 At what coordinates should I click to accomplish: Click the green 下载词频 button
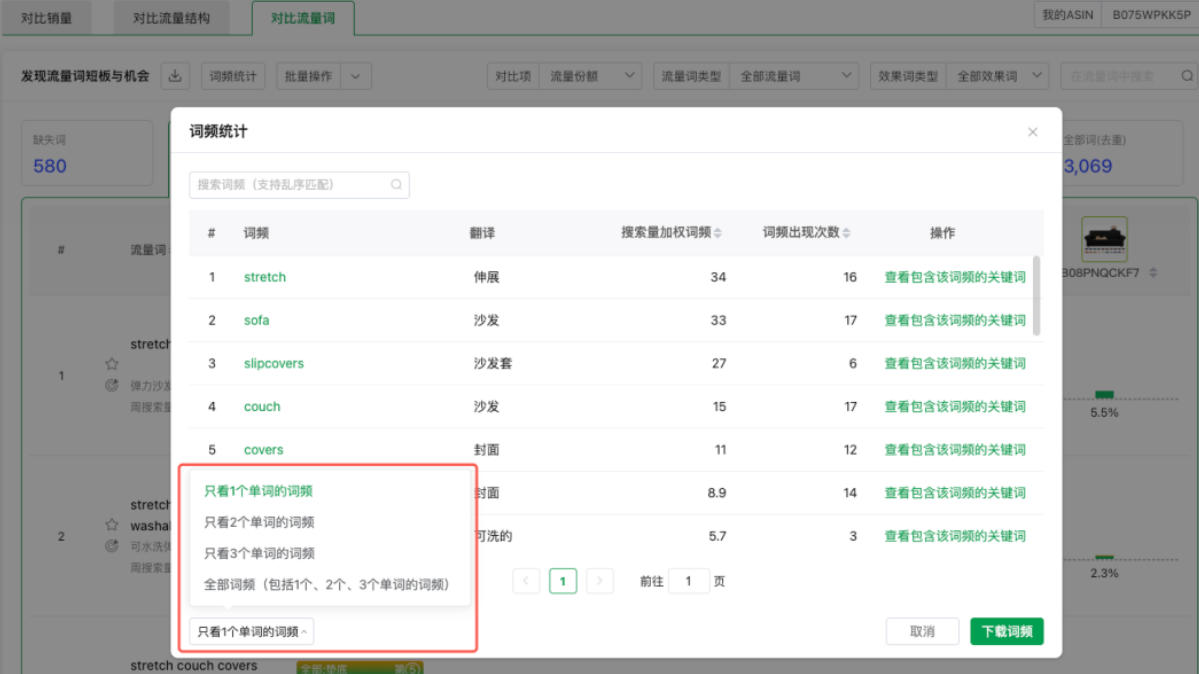[x=1006, y=631]
